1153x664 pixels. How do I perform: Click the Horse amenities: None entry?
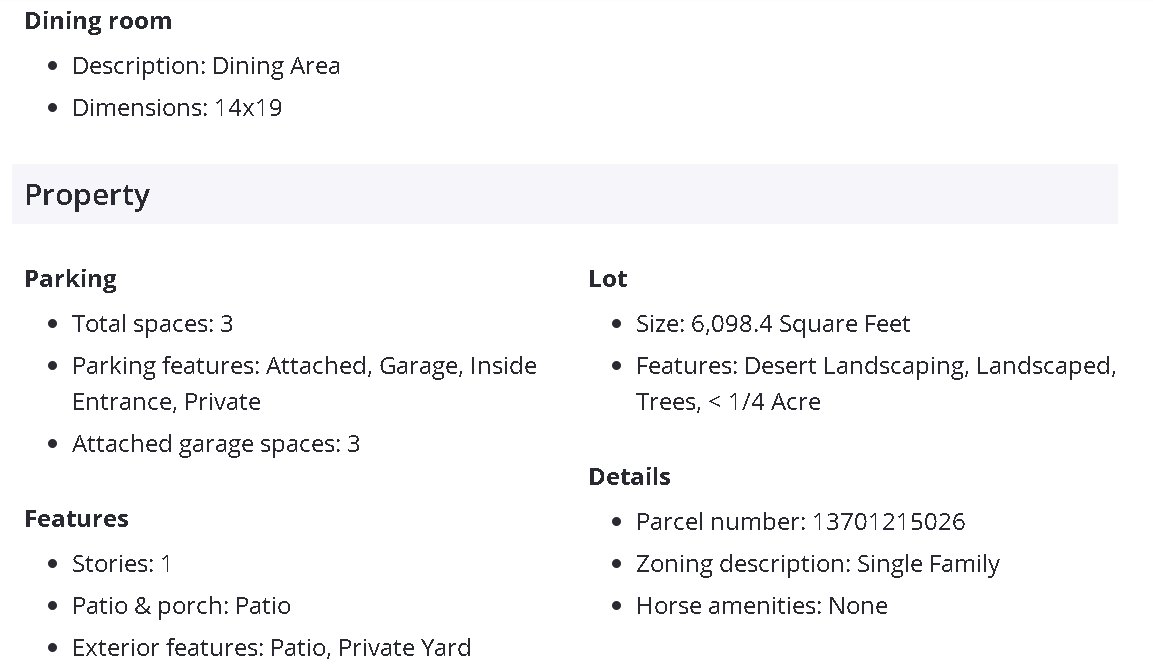[761, 606]
